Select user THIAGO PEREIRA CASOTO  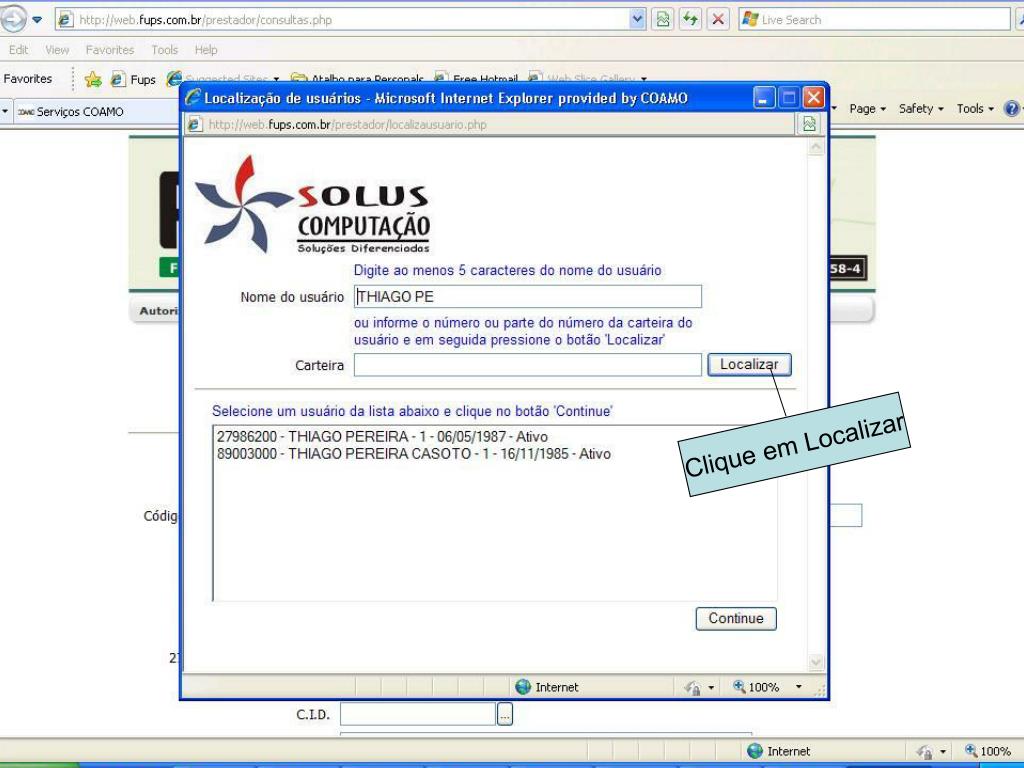tap(413, 454)
